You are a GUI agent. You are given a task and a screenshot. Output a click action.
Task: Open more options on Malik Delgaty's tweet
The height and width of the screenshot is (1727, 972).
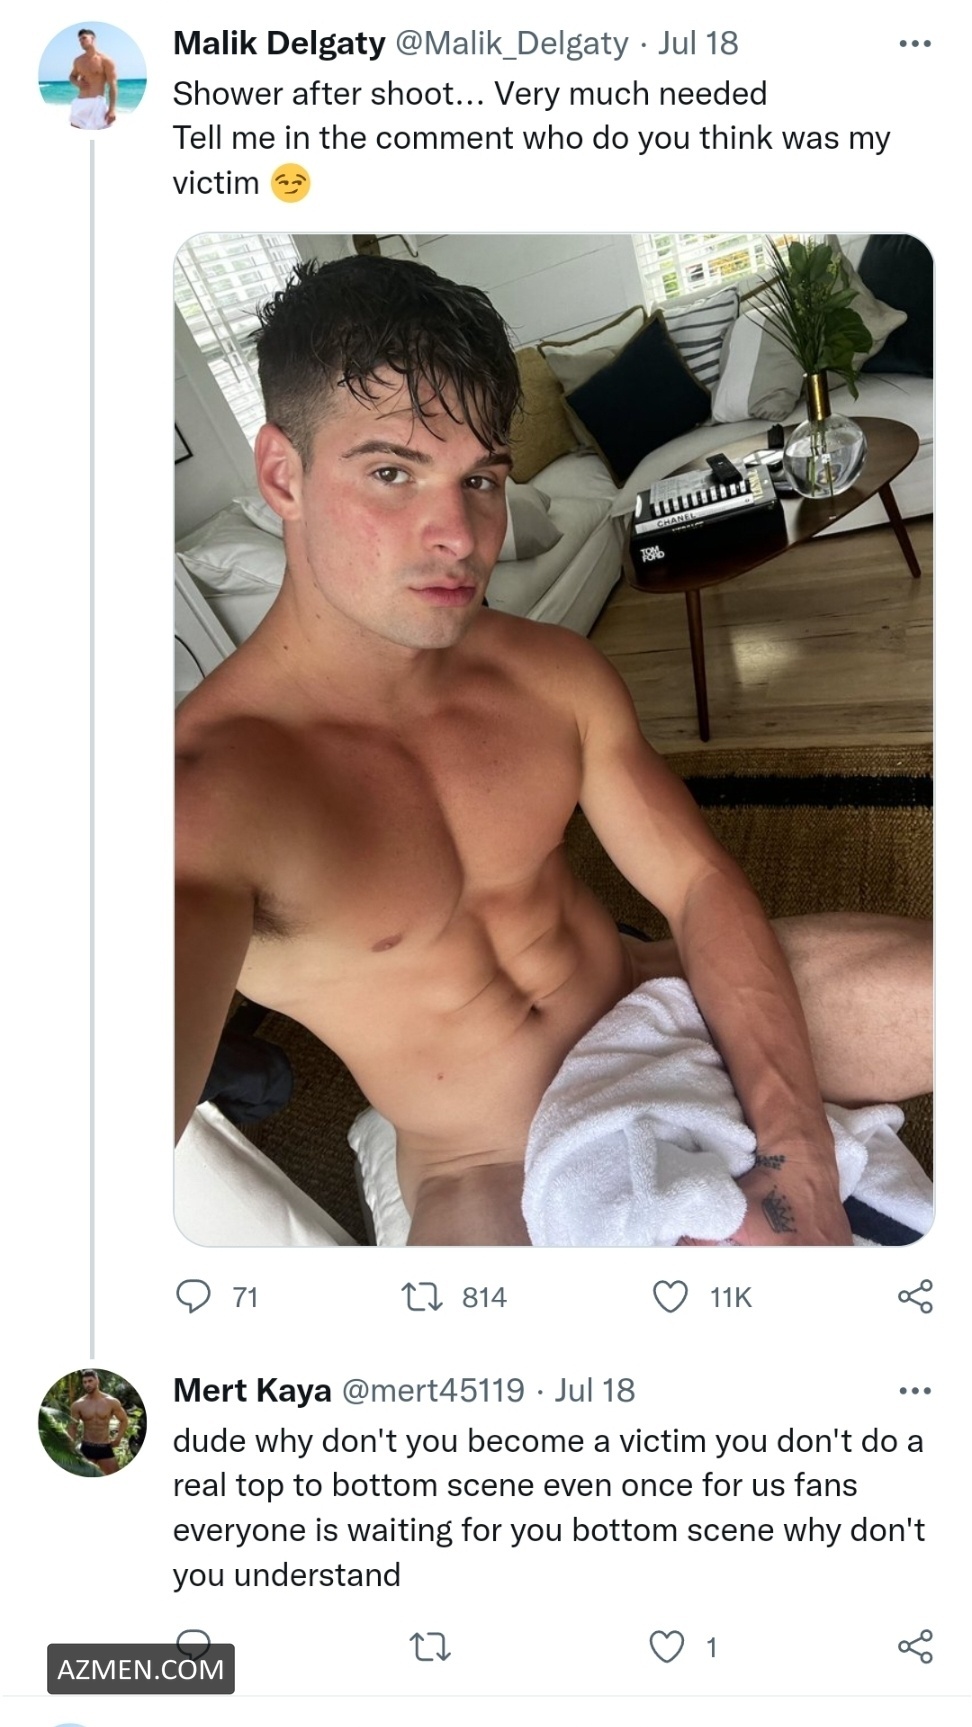[x=915, y=44]
